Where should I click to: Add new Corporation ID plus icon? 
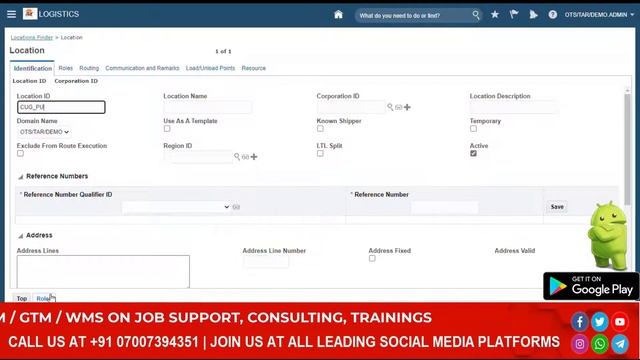(407, 107)
